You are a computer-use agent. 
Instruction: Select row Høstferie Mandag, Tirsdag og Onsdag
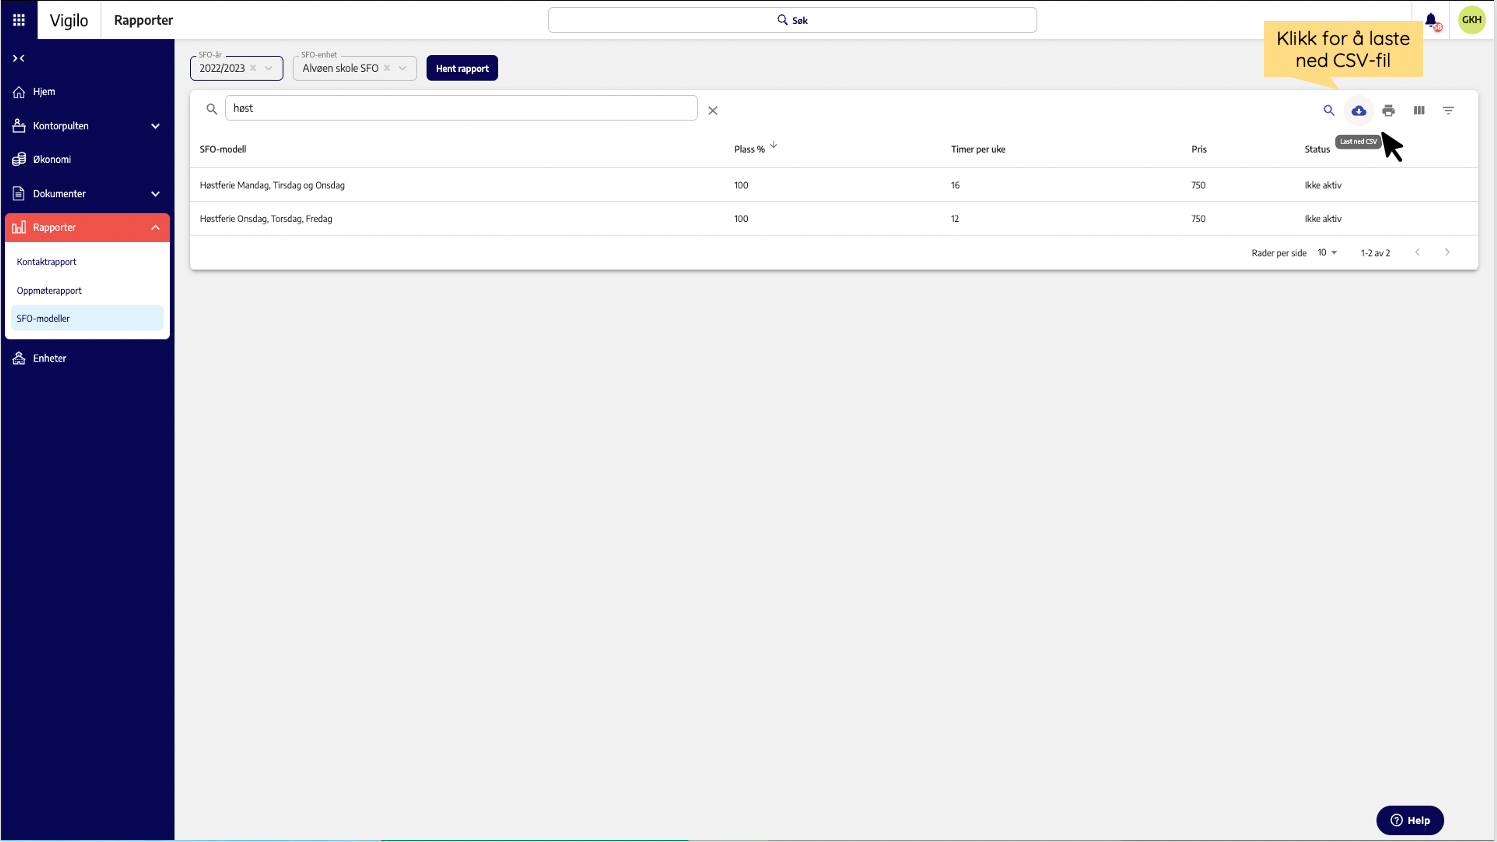834,185
